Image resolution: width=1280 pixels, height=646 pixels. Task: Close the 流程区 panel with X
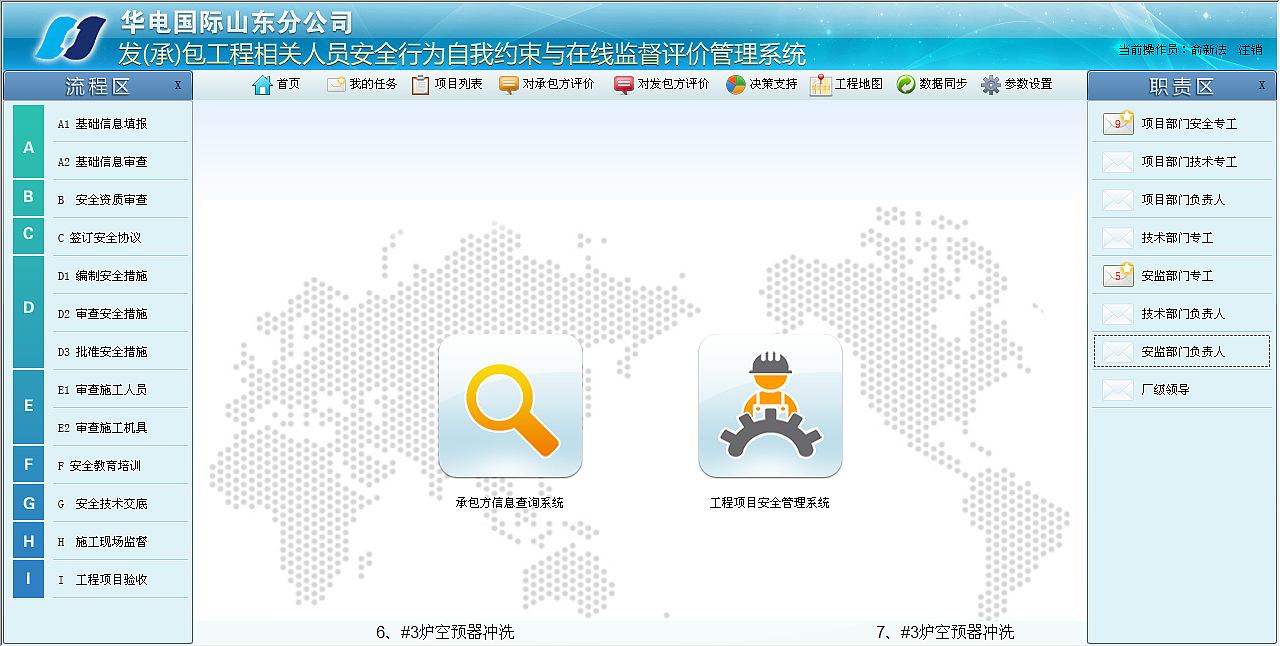178,86
